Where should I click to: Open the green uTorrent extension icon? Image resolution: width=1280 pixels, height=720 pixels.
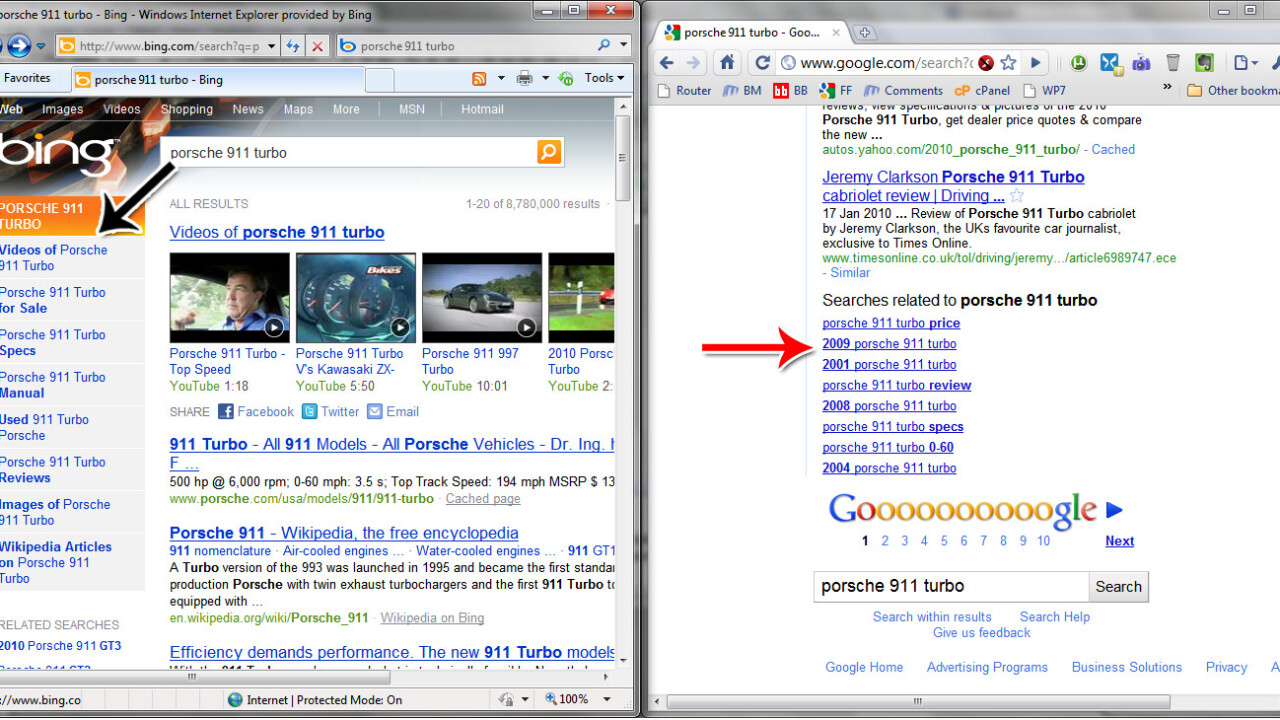1079,63
